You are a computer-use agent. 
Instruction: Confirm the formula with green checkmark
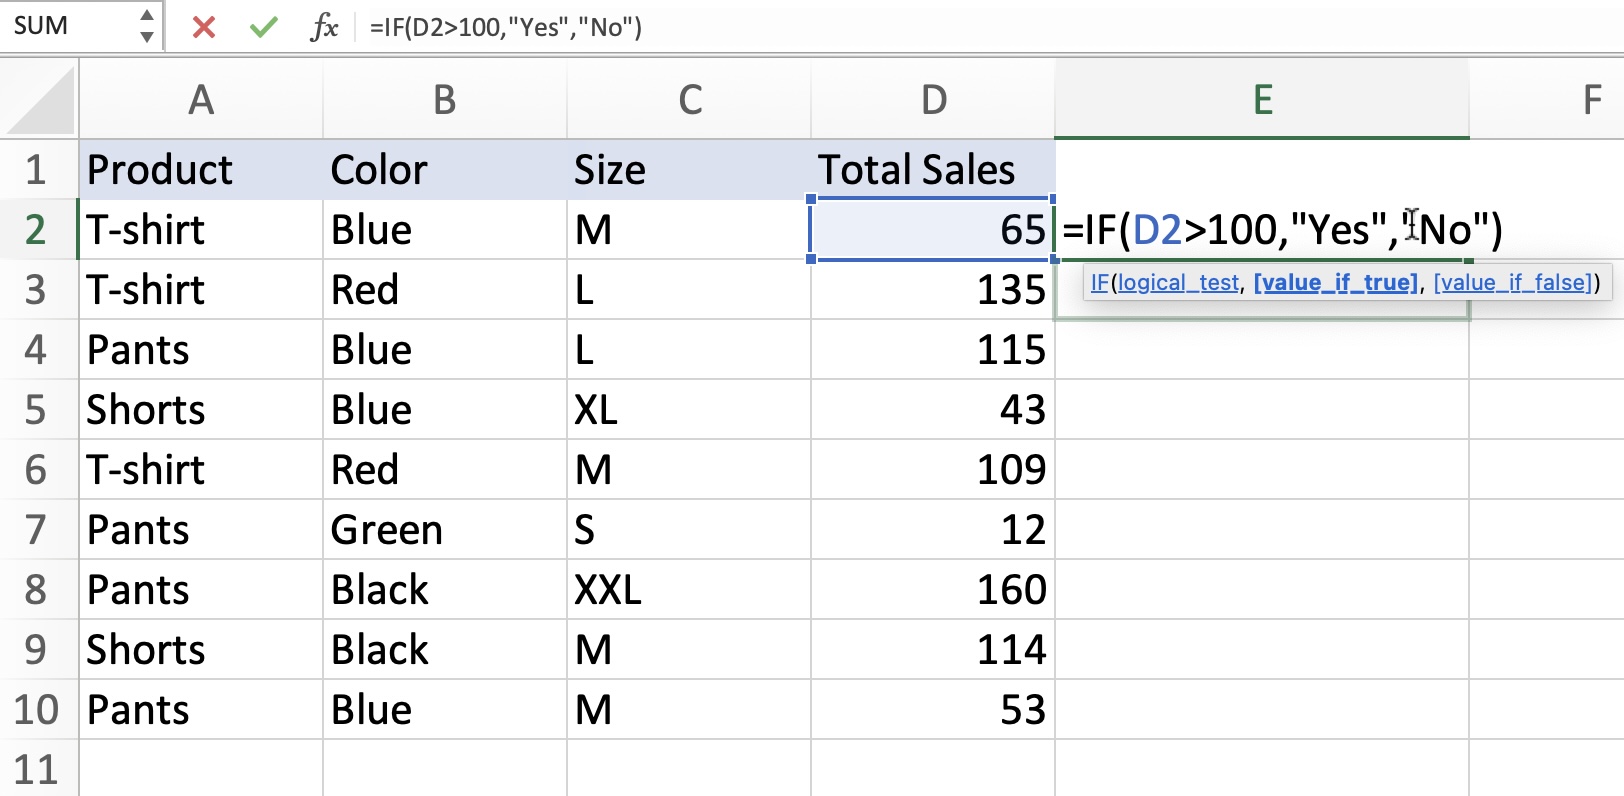click(264, 27)
